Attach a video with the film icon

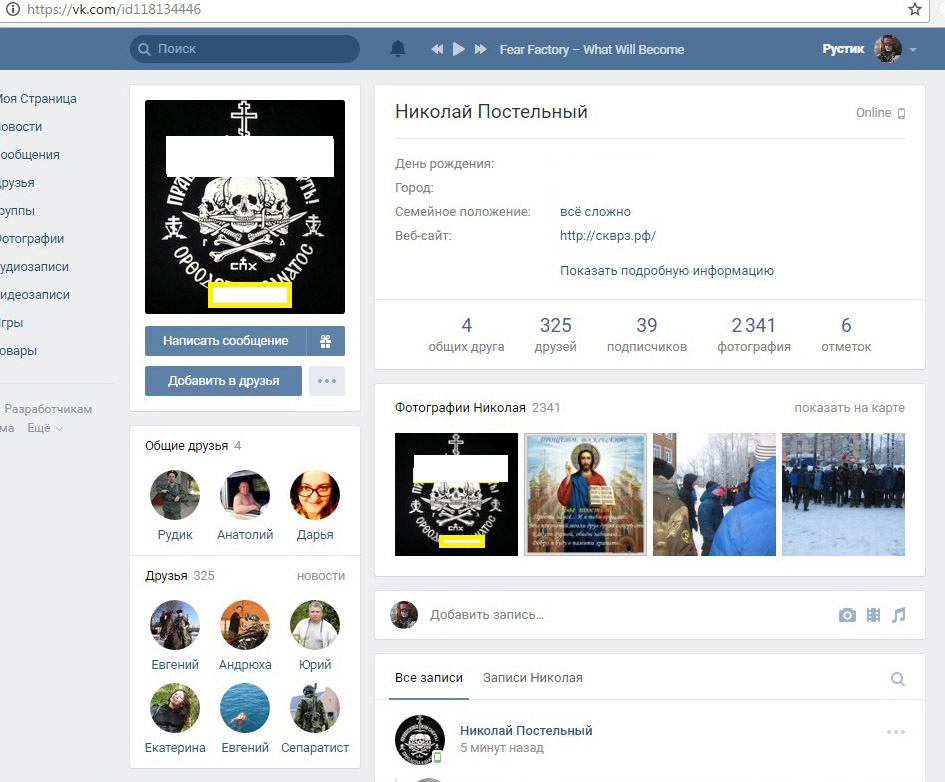tap(873, 615)
